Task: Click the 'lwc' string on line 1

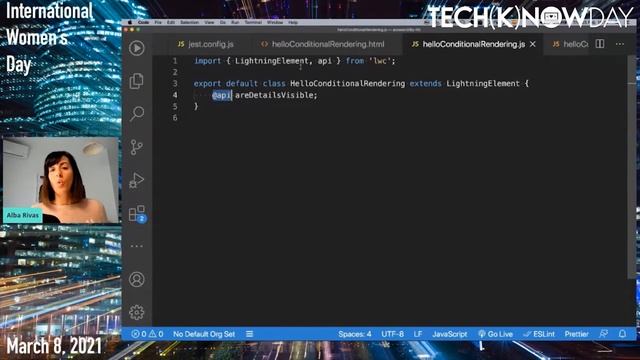Action: (379, 61)
